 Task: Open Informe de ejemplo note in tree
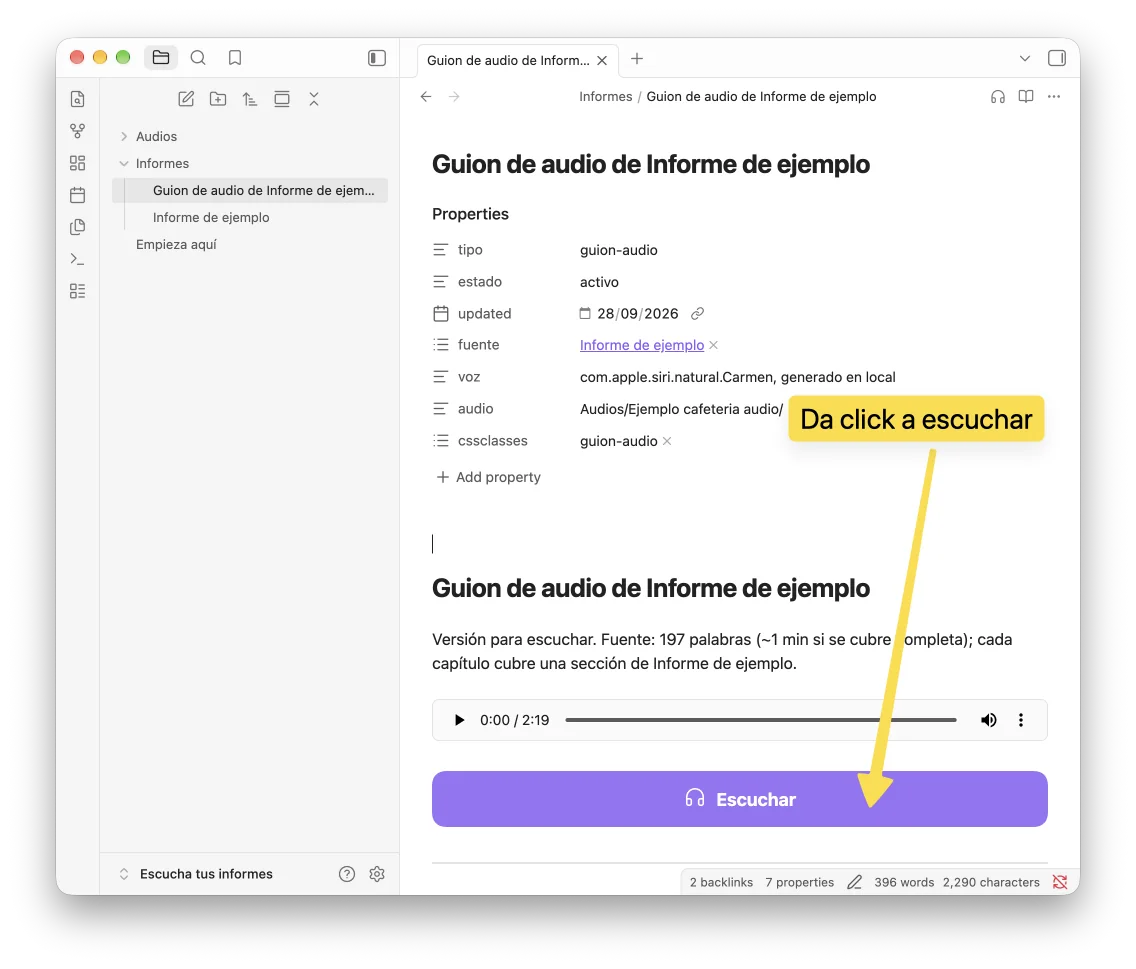click(211, 217)
